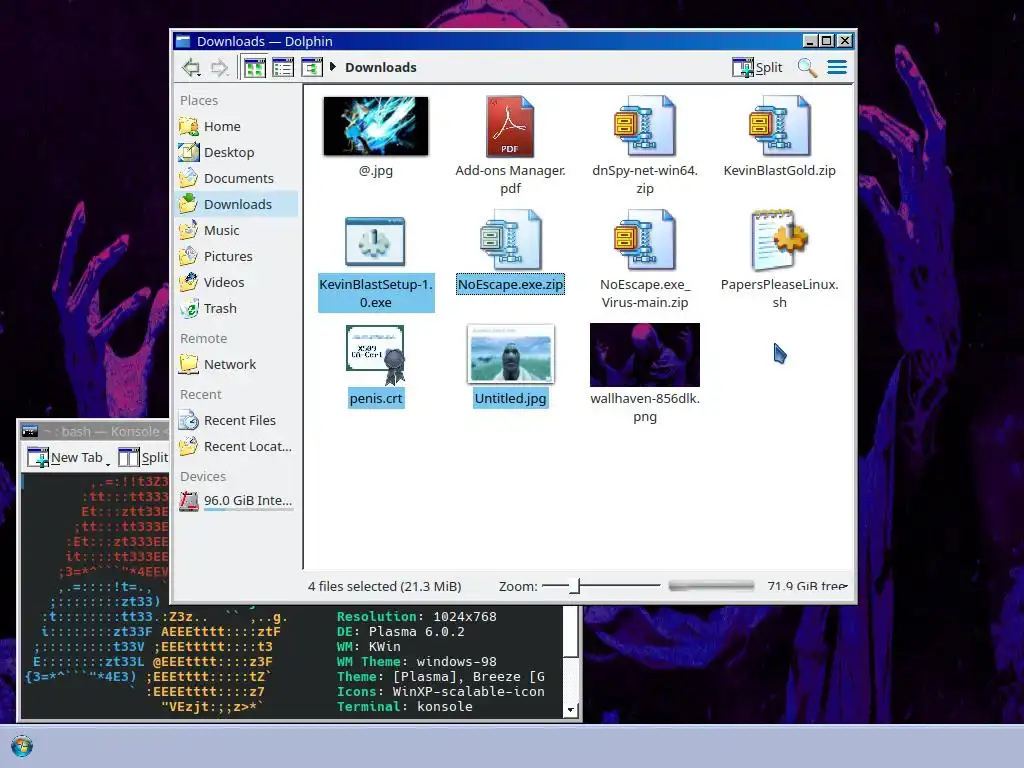Switch Dolphin to Compact view mode
This screenshot has height=768, width=1024.
283,67
